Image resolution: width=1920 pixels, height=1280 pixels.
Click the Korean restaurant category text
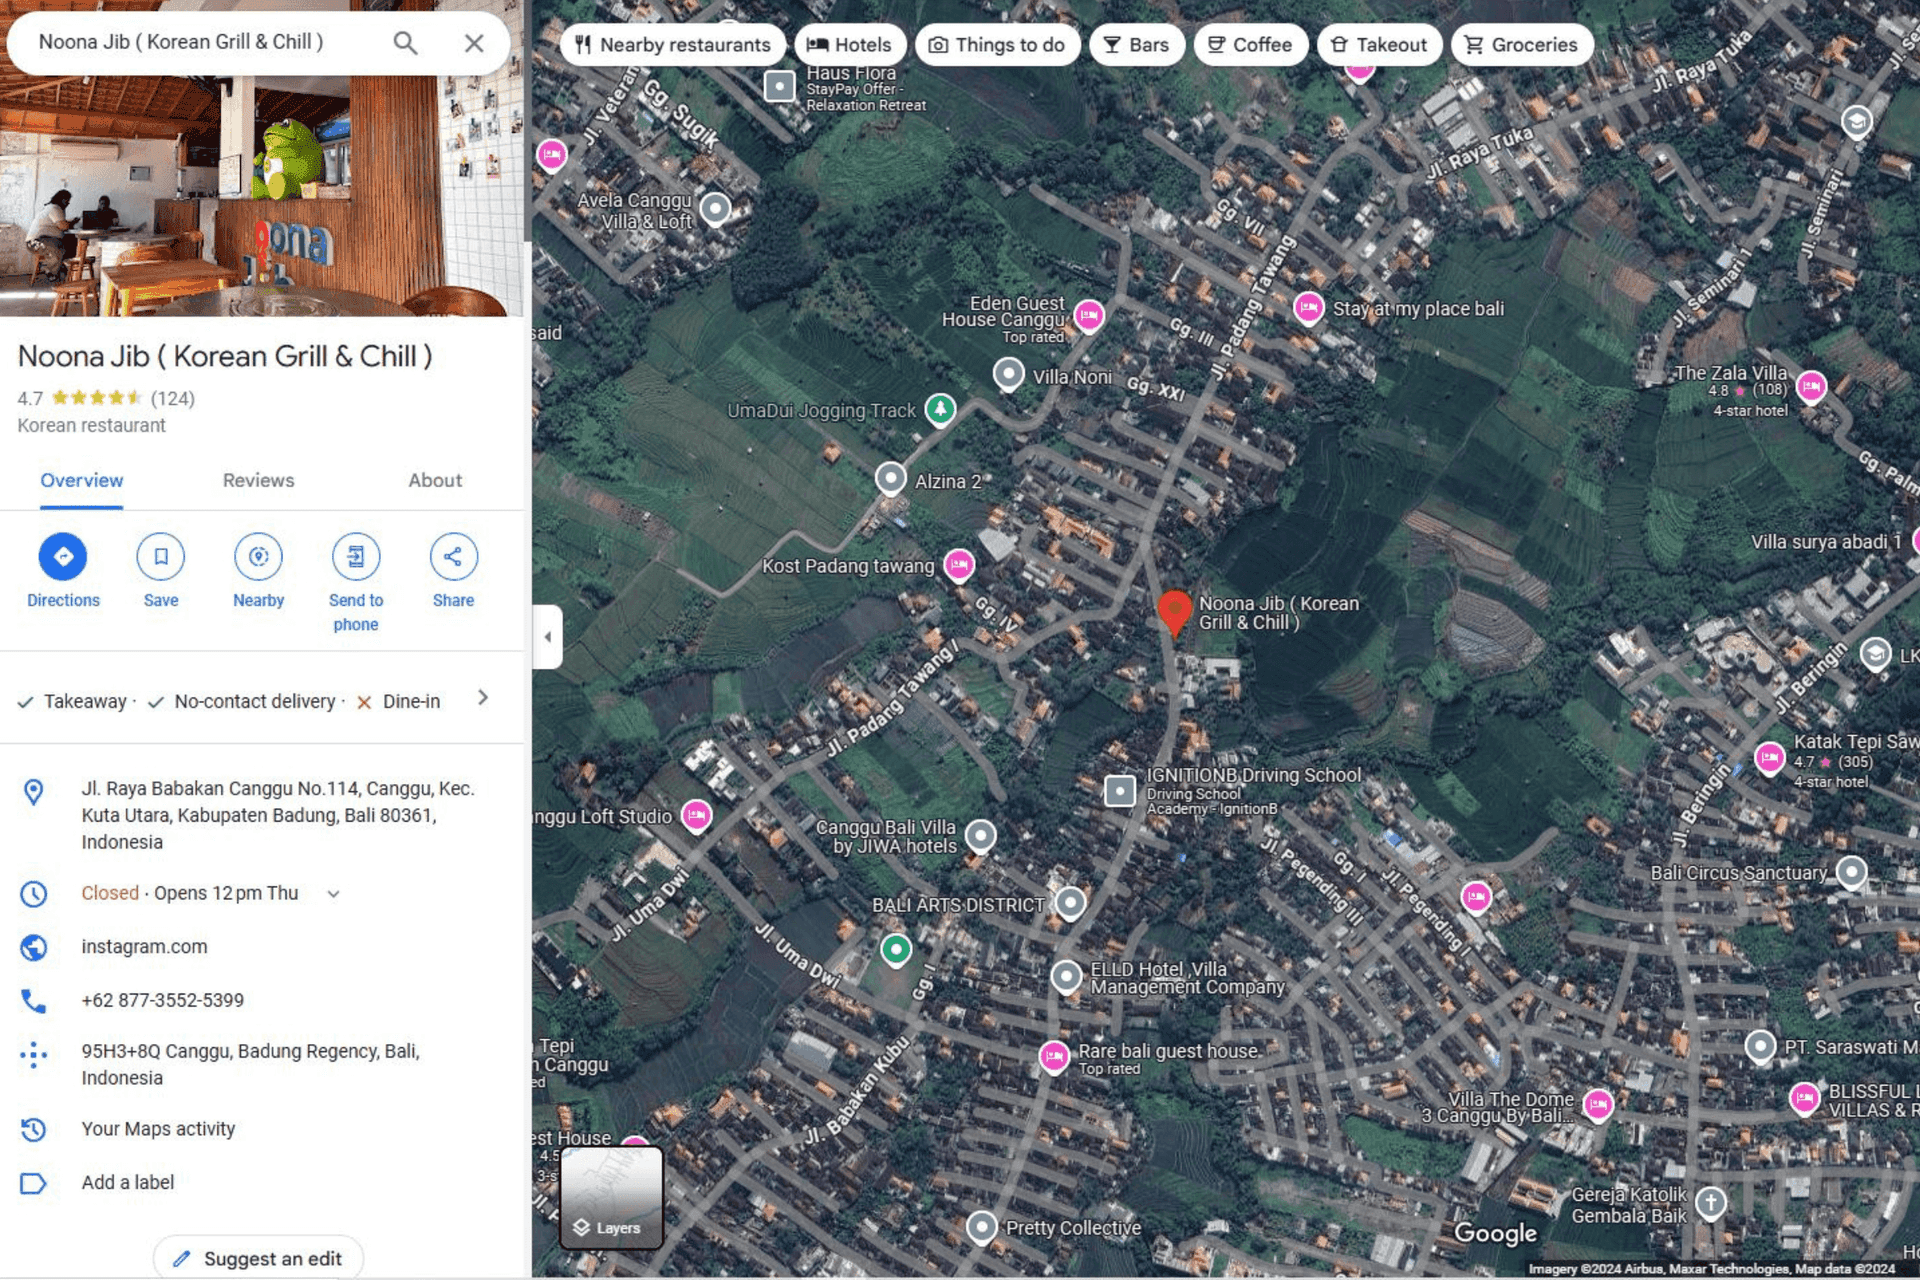click(x=91, y=426)
